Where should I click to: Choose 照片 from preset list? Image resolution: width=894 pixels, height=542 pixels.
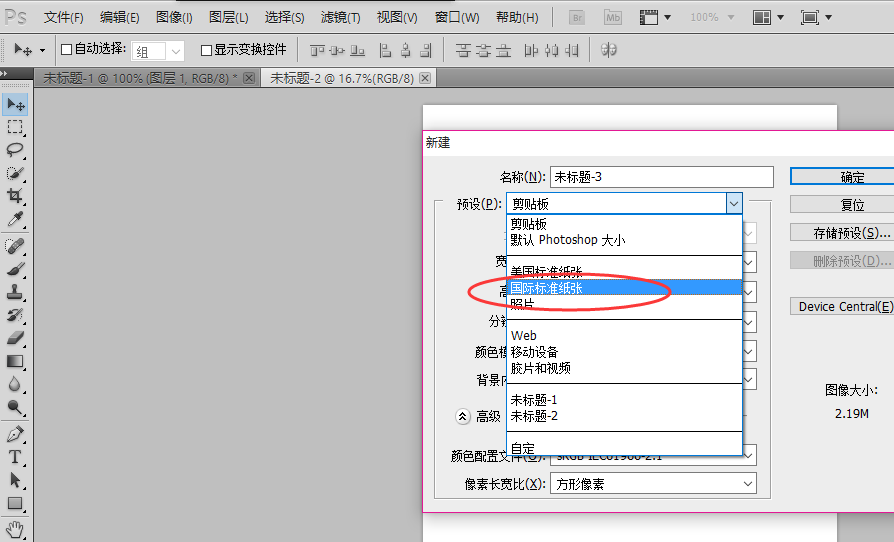click(624, 304)
